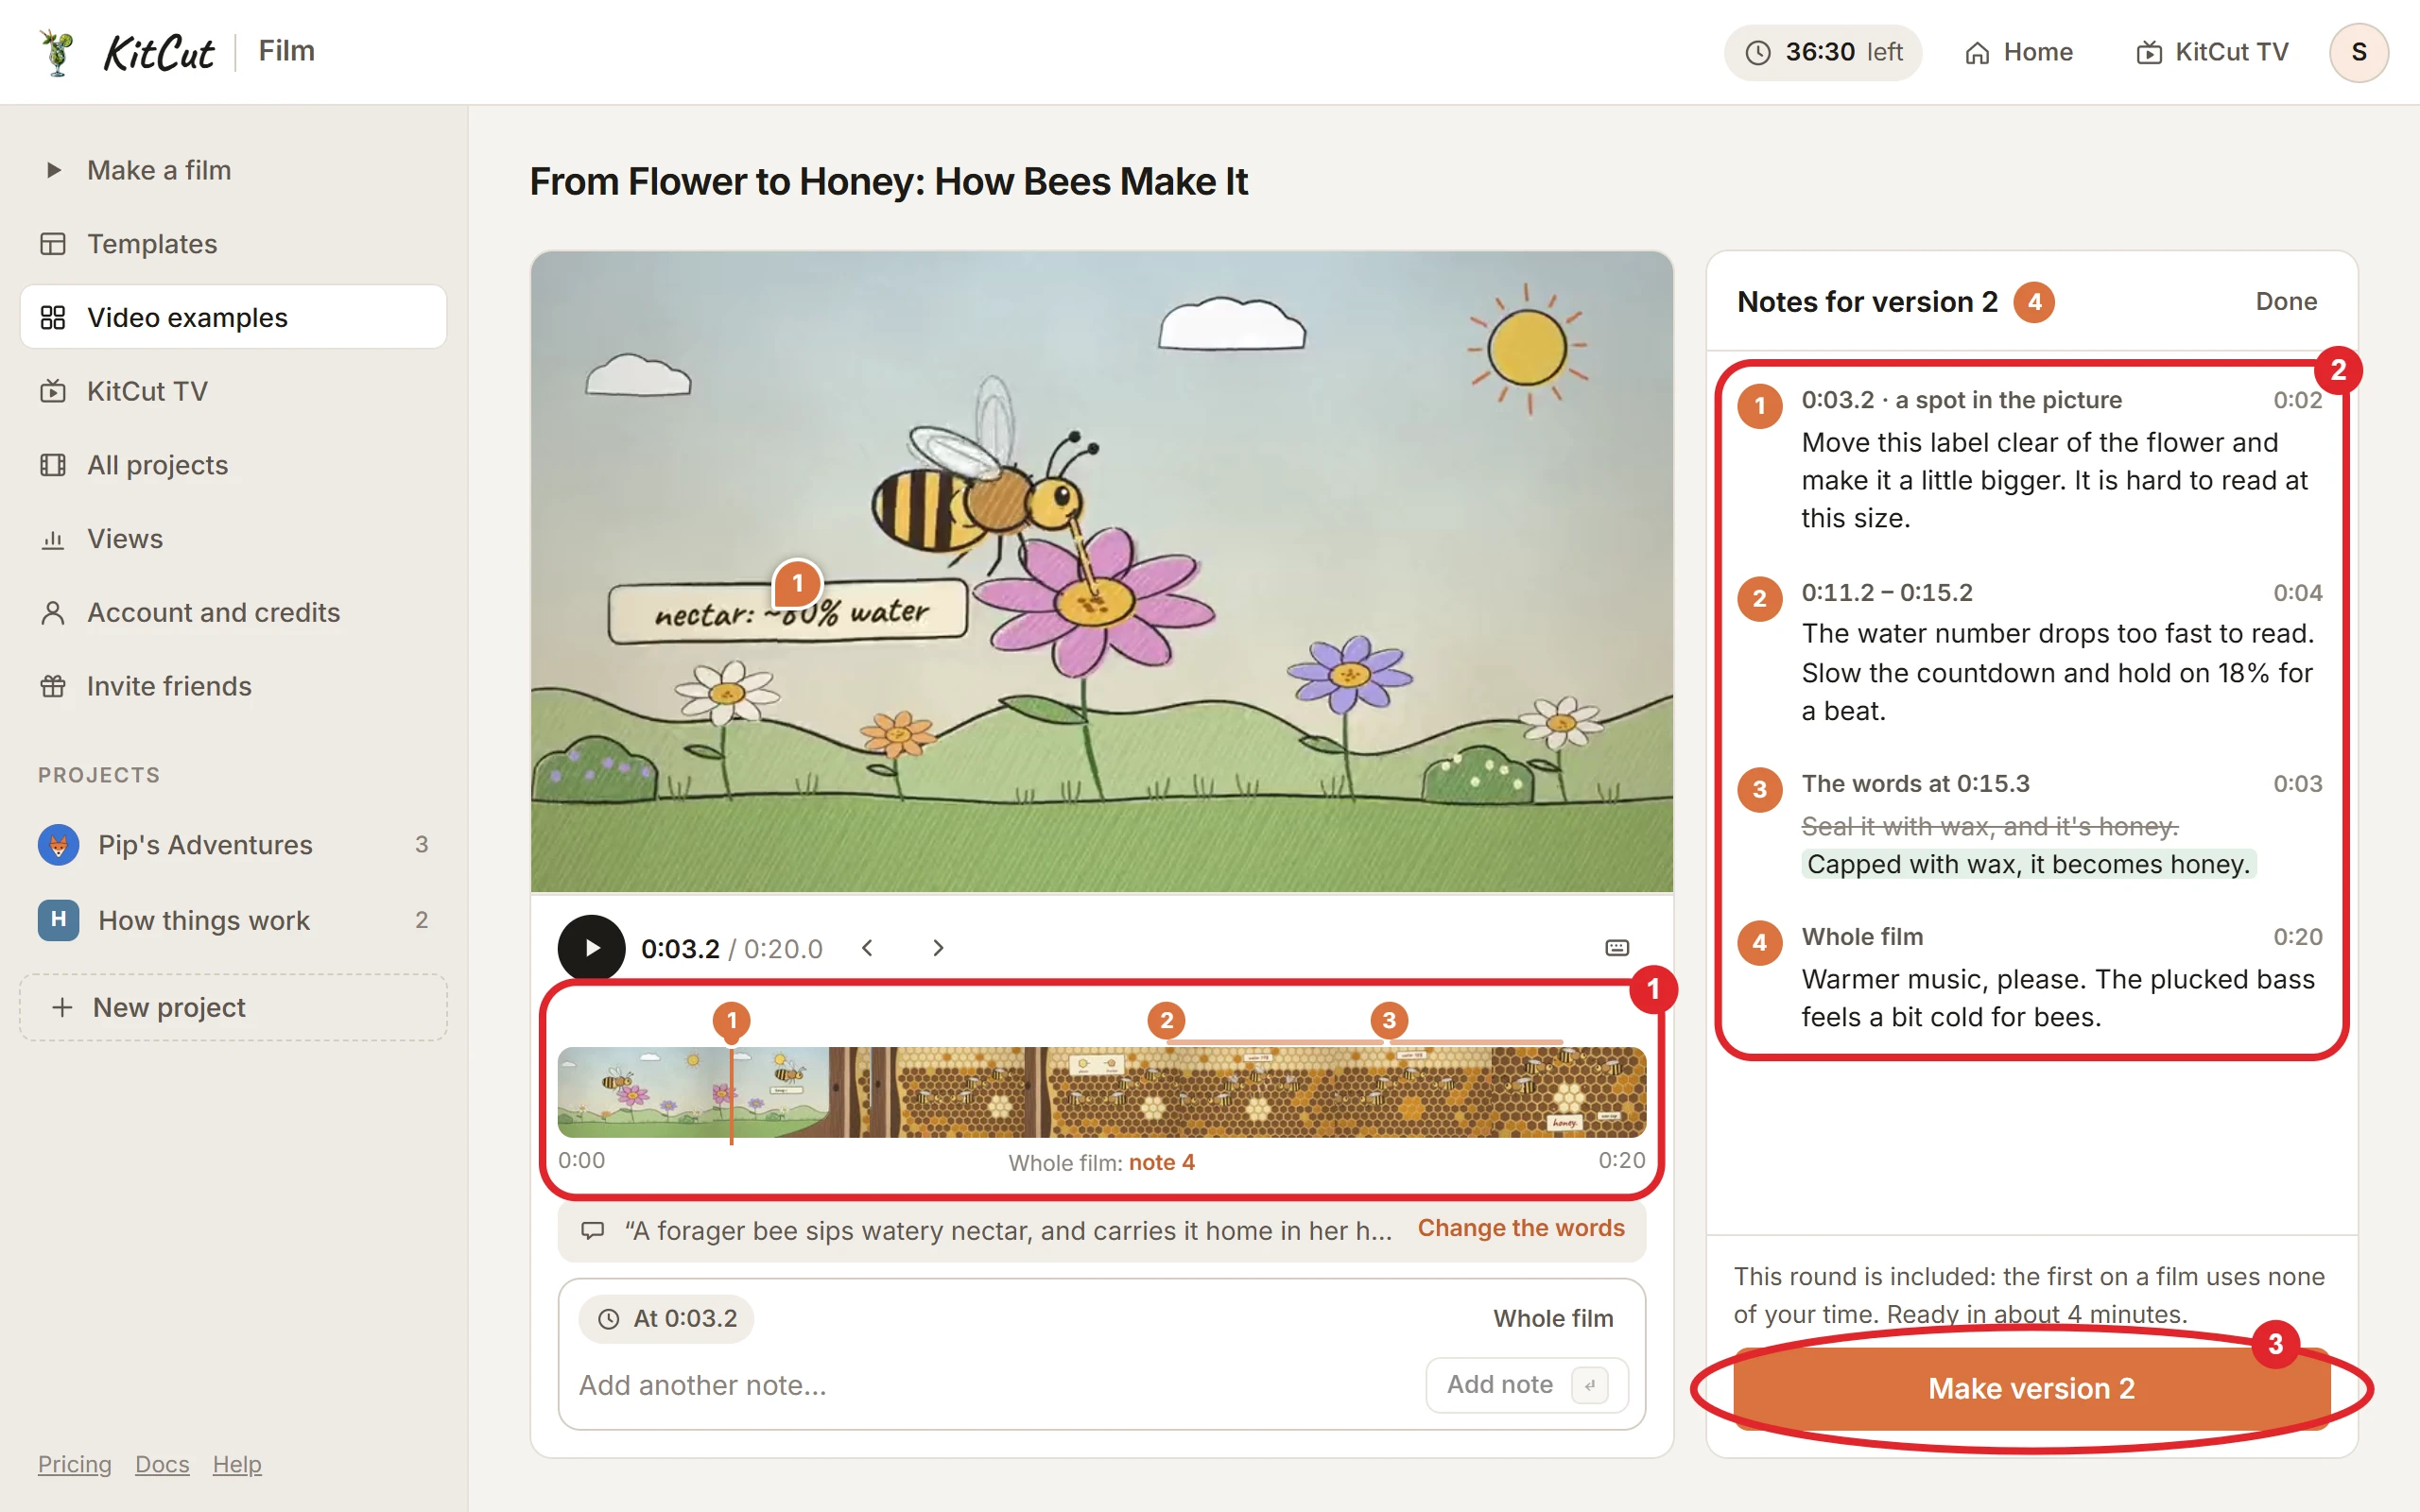Open Pip's Adventures project
Image resolution: width=2420 pixels, height=1512 pixels.
(x=233, y=845)
